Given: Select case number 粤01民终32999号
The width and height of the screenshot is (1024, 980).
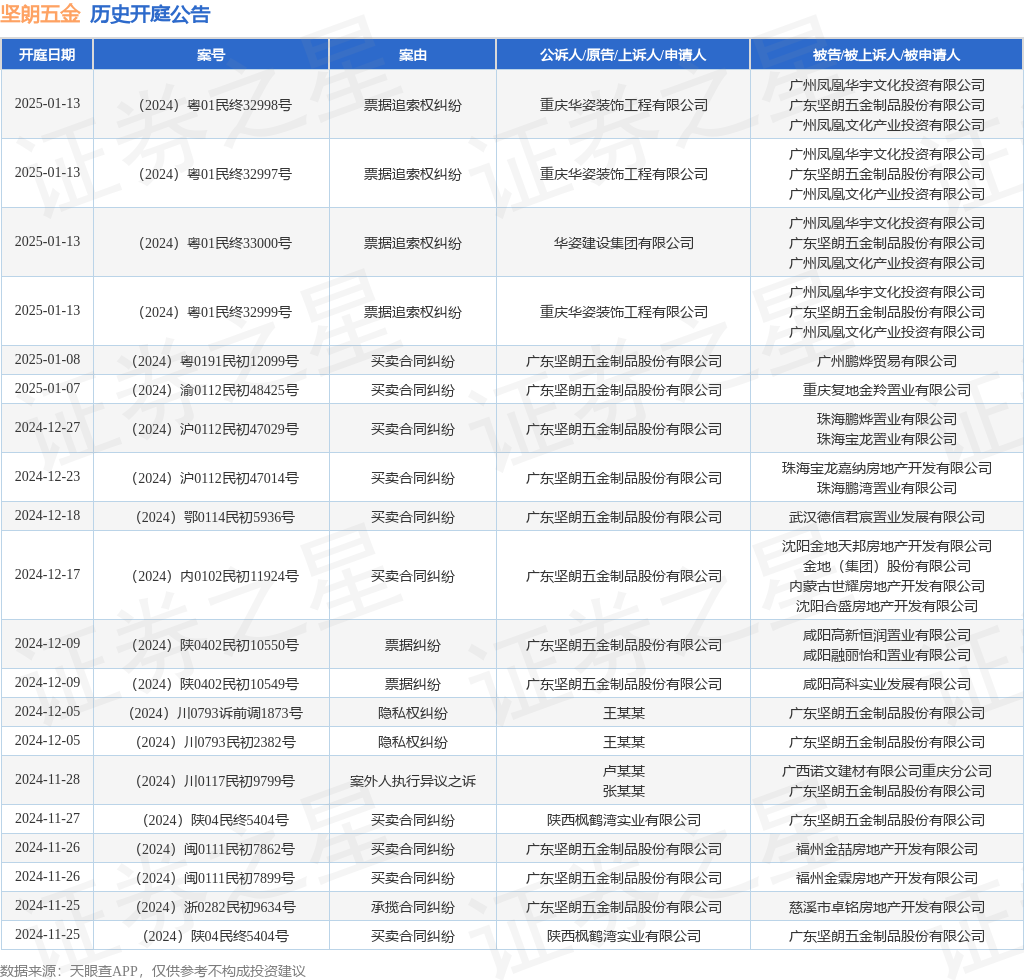Looking at the screenshot, I should coord(215,312).
